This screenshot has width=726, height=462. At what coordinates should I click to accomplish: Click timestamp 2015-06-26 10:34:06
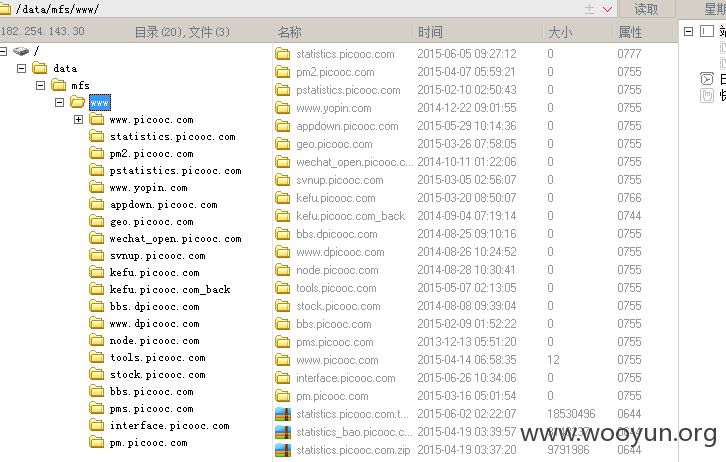pyautogui.click(x=467, y=378)
